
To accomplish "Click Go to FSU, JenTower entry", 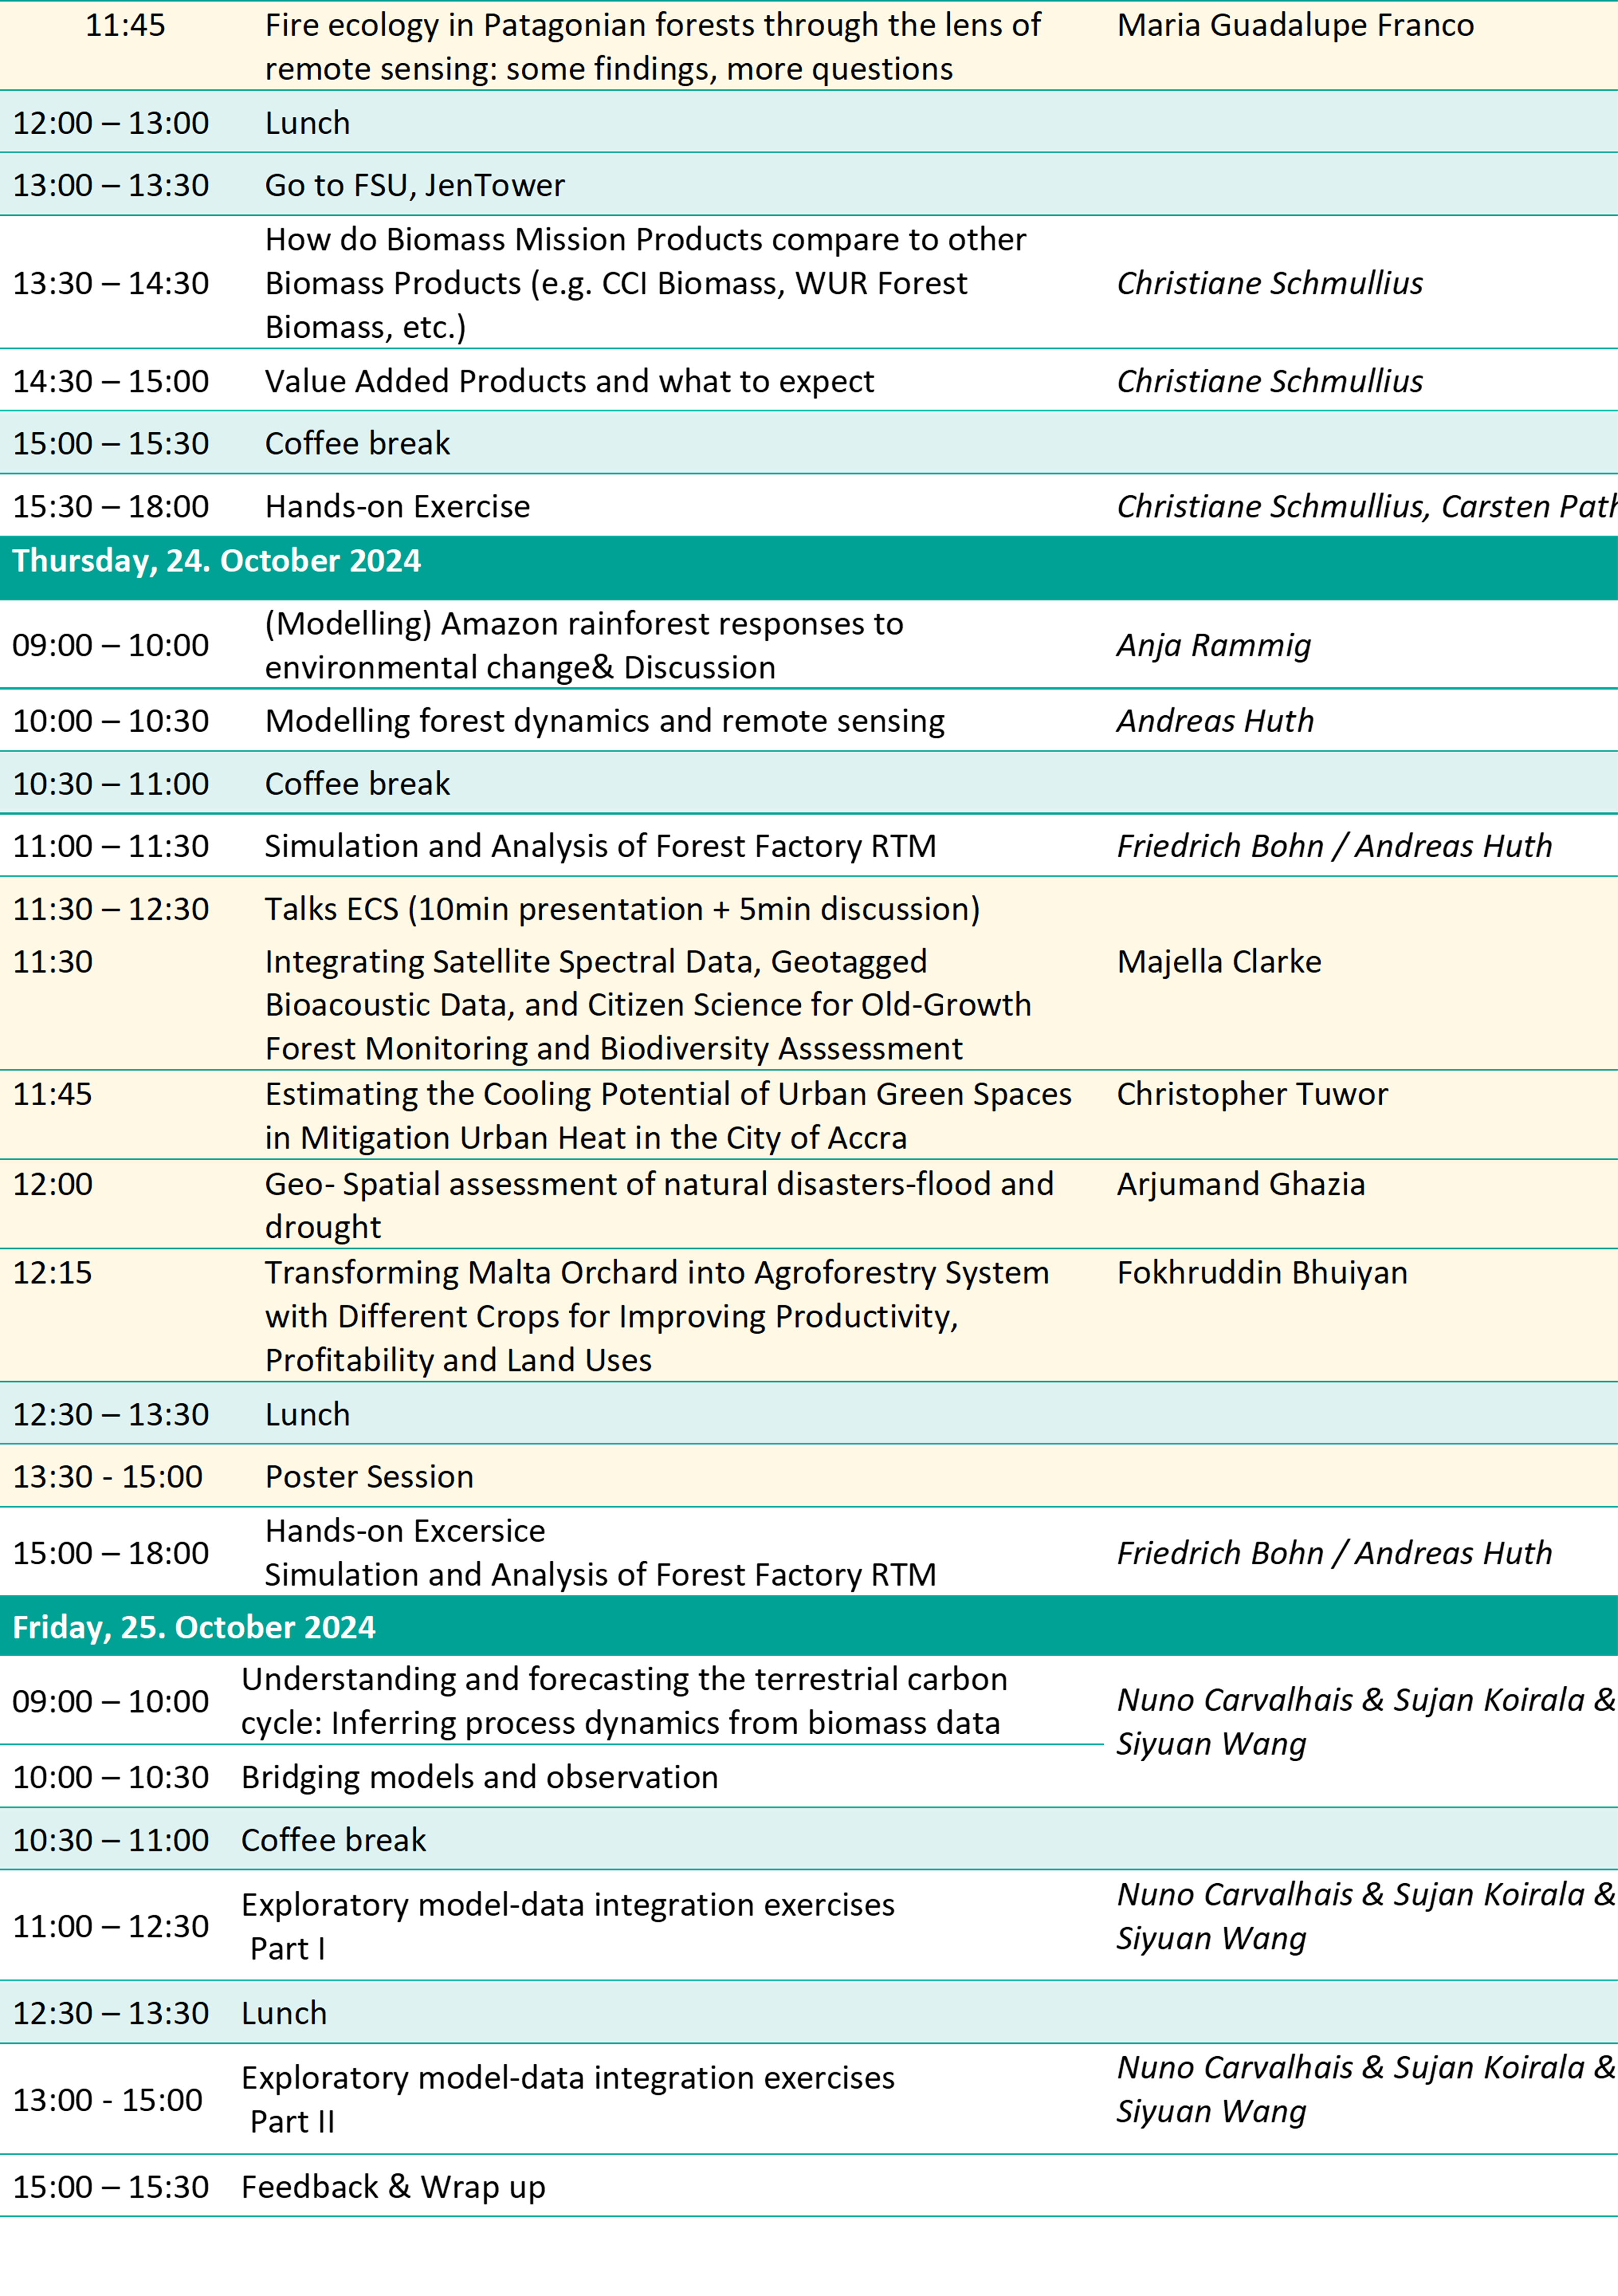I will pyautogui.click(x=414, y=185).
